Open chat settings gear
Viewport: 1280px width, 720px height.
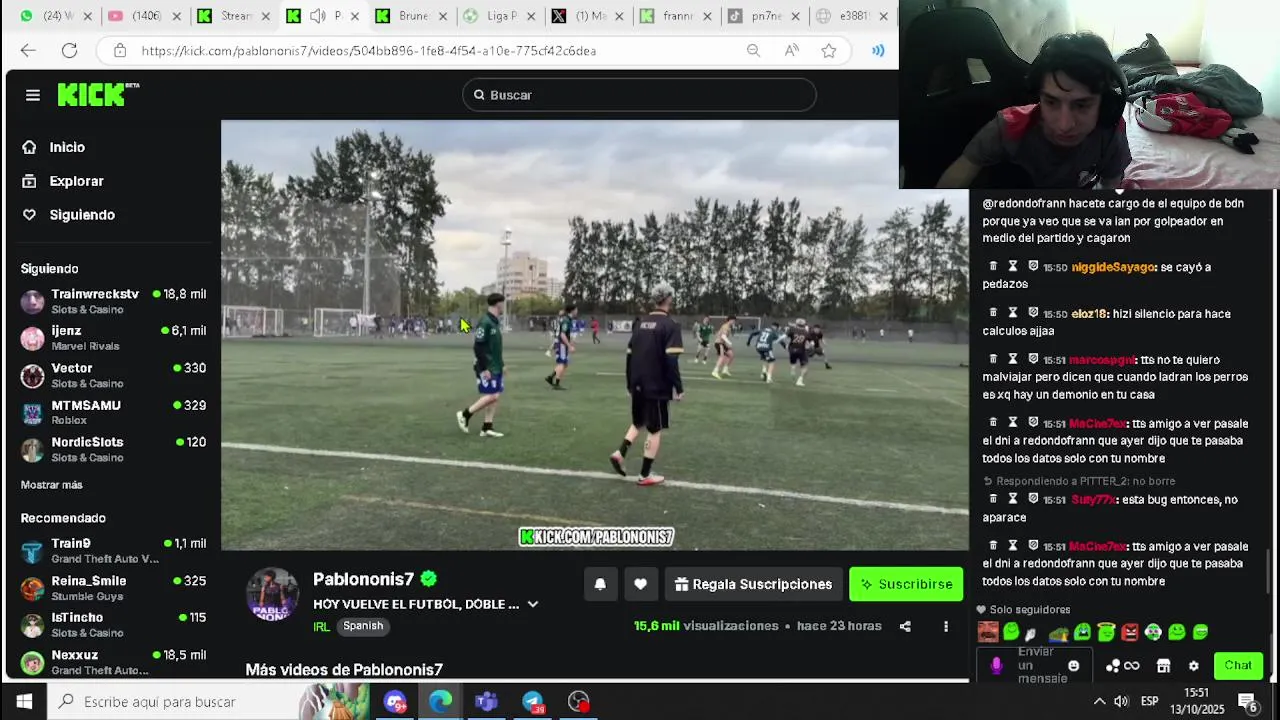click(x=1193, y=666)
